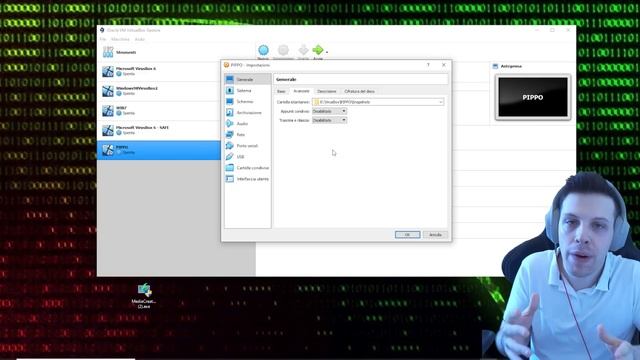The width and height of the screenshot is (640, 360).
Task: Open the Macchina menu
Action: click(120, 39)
